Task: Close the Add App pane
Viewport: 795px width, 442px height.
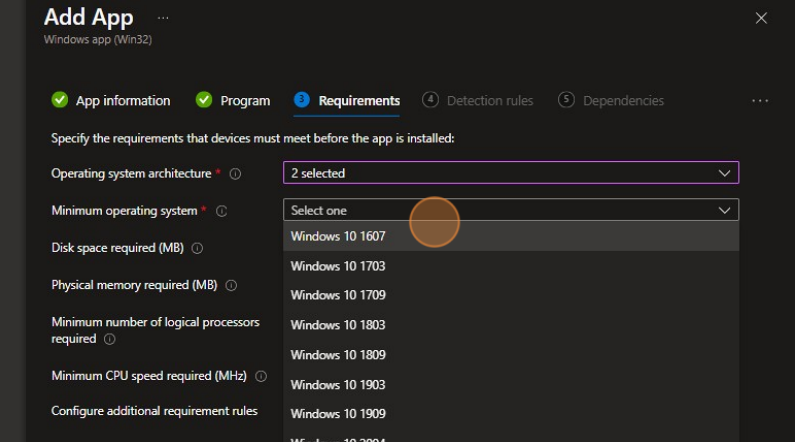Action: click(761, 18)
